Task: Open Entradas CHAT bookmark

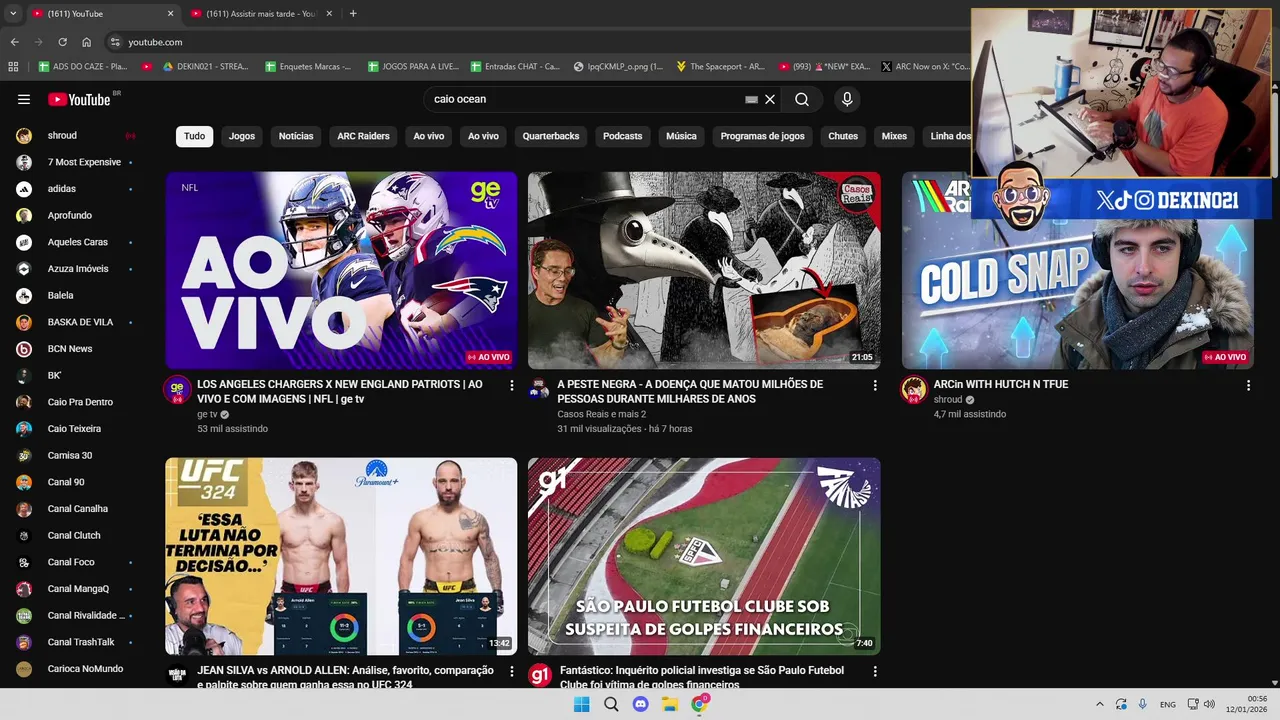Action: click(513, 67)
